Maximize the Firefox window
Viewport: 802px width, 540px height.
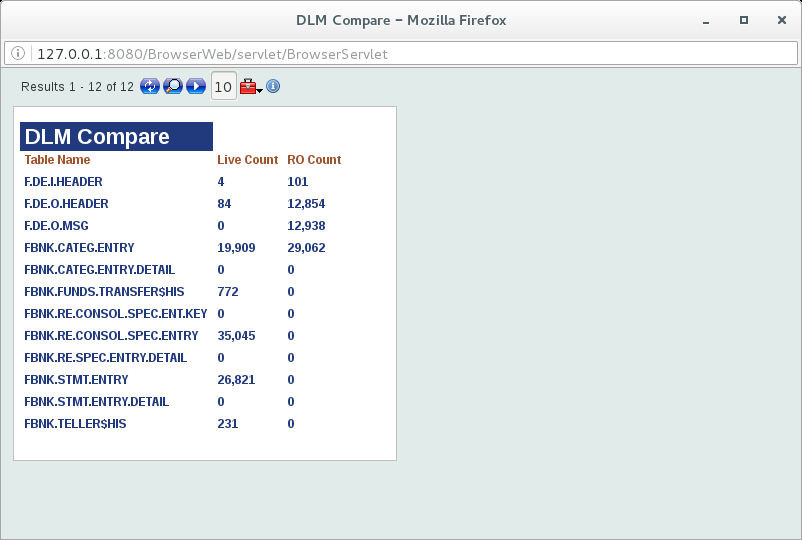point(743,20)
